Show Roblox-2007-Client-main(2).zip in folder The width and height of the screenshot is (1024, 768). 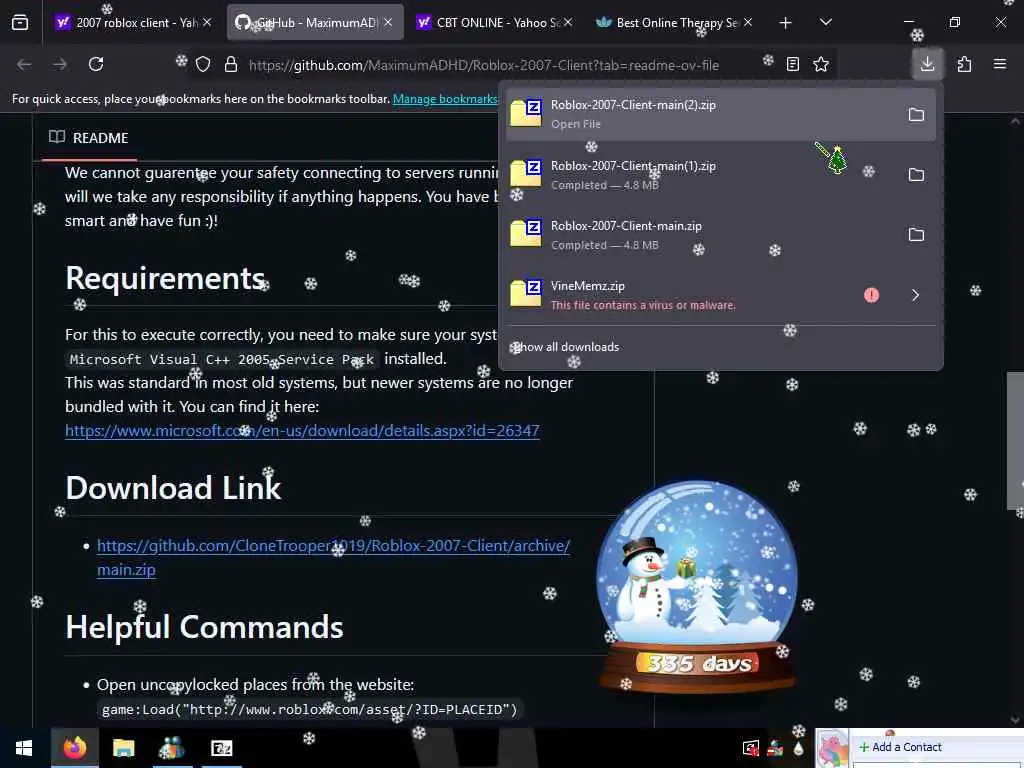point(916,115)
